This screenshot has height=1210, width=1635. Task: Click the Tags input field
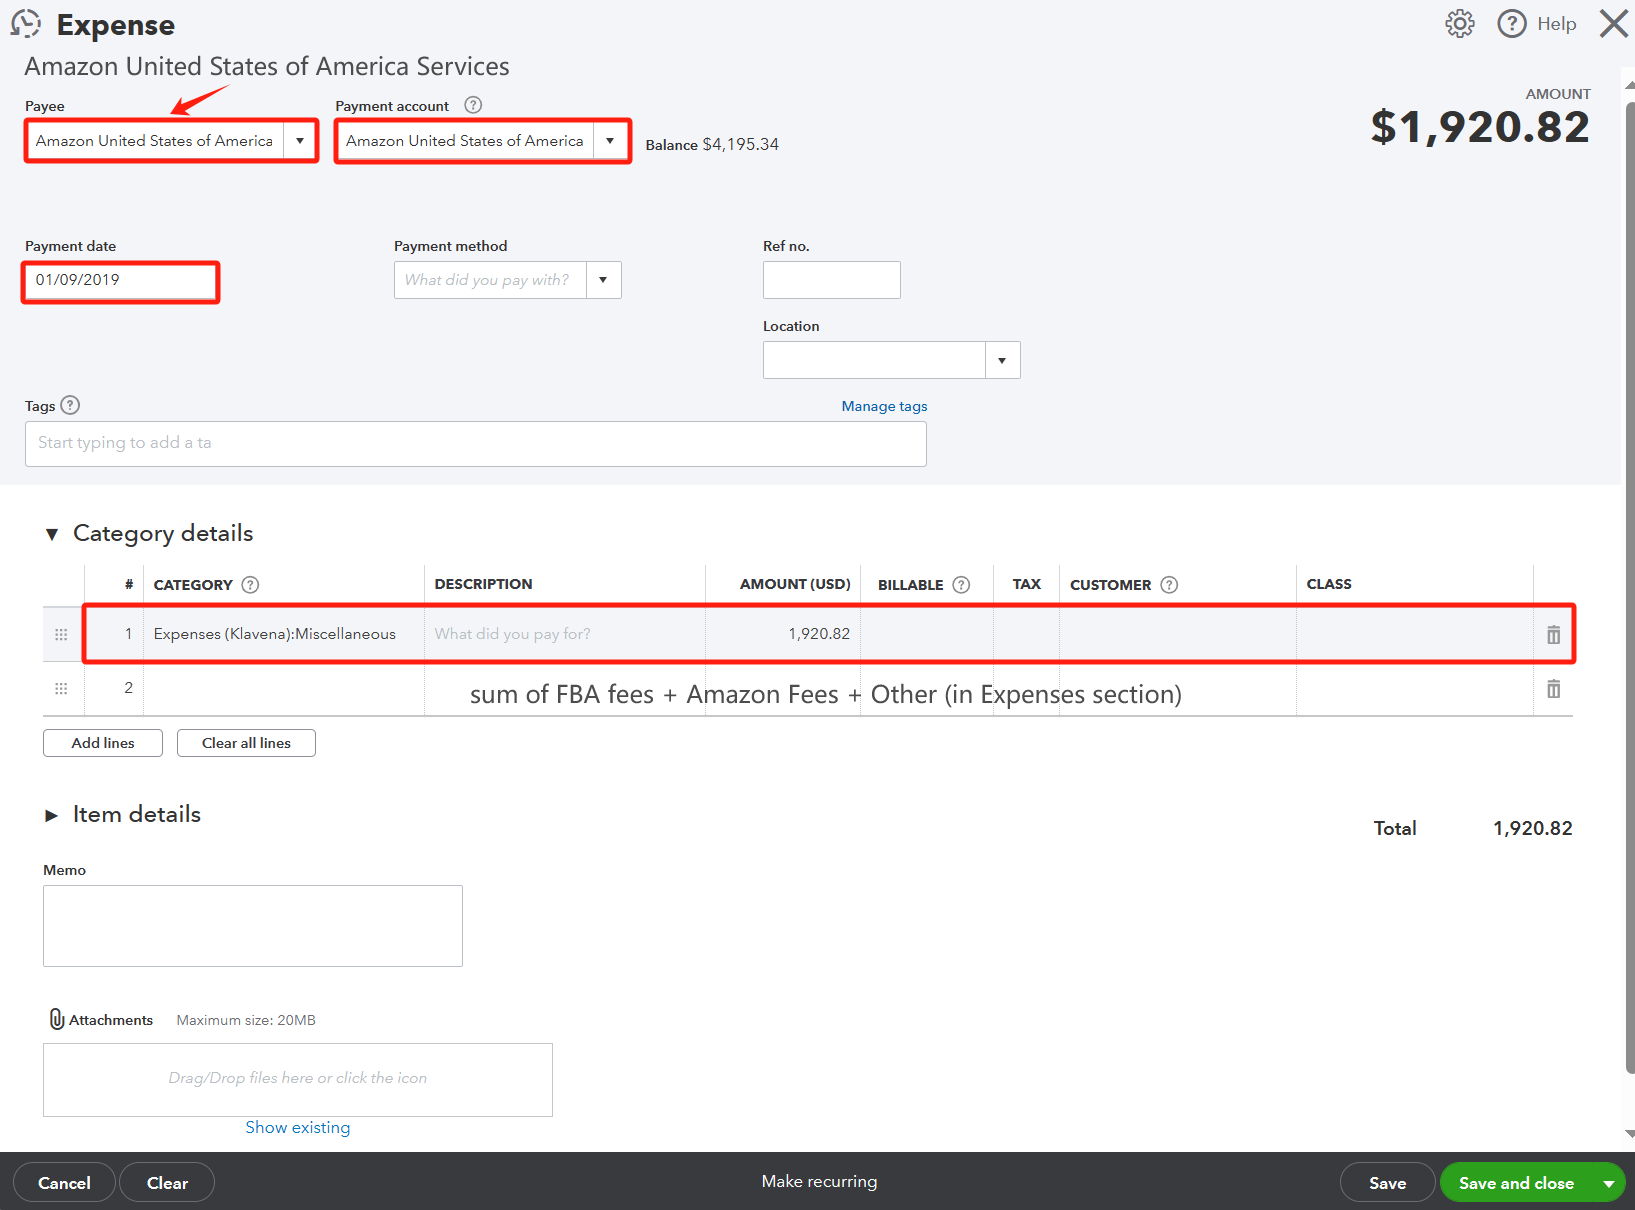(x=476, y=444)
